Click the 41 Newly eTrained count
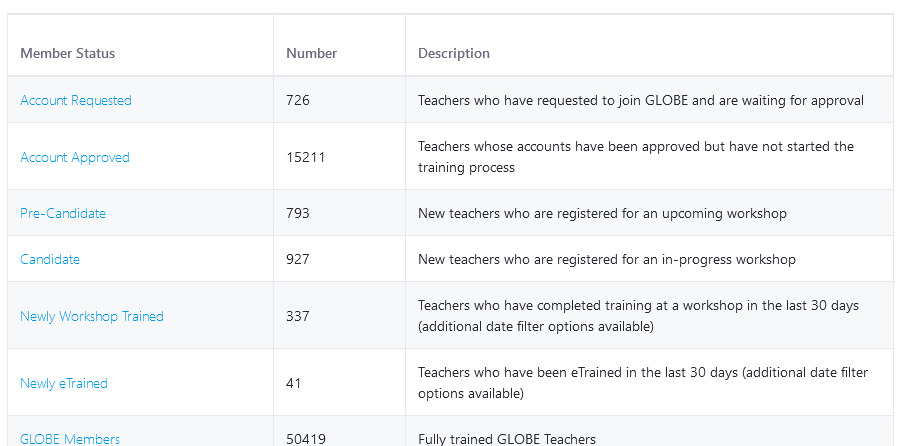The image size is (905, 446). coord(294,383)
